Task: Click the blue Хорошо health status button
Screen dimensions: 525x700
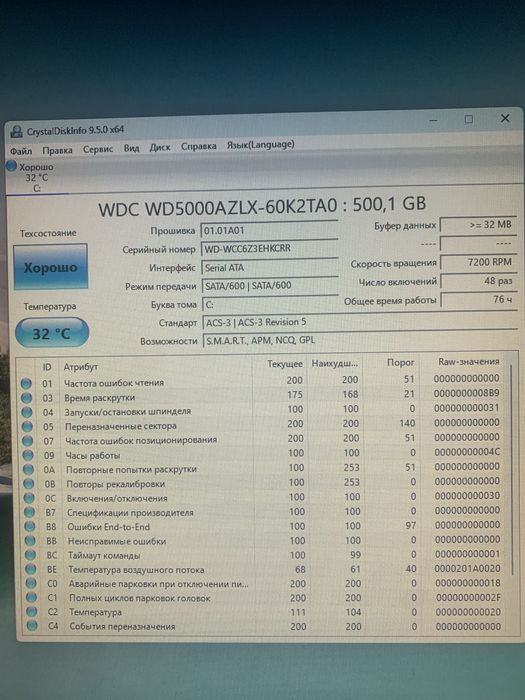Action: [50, 267]
